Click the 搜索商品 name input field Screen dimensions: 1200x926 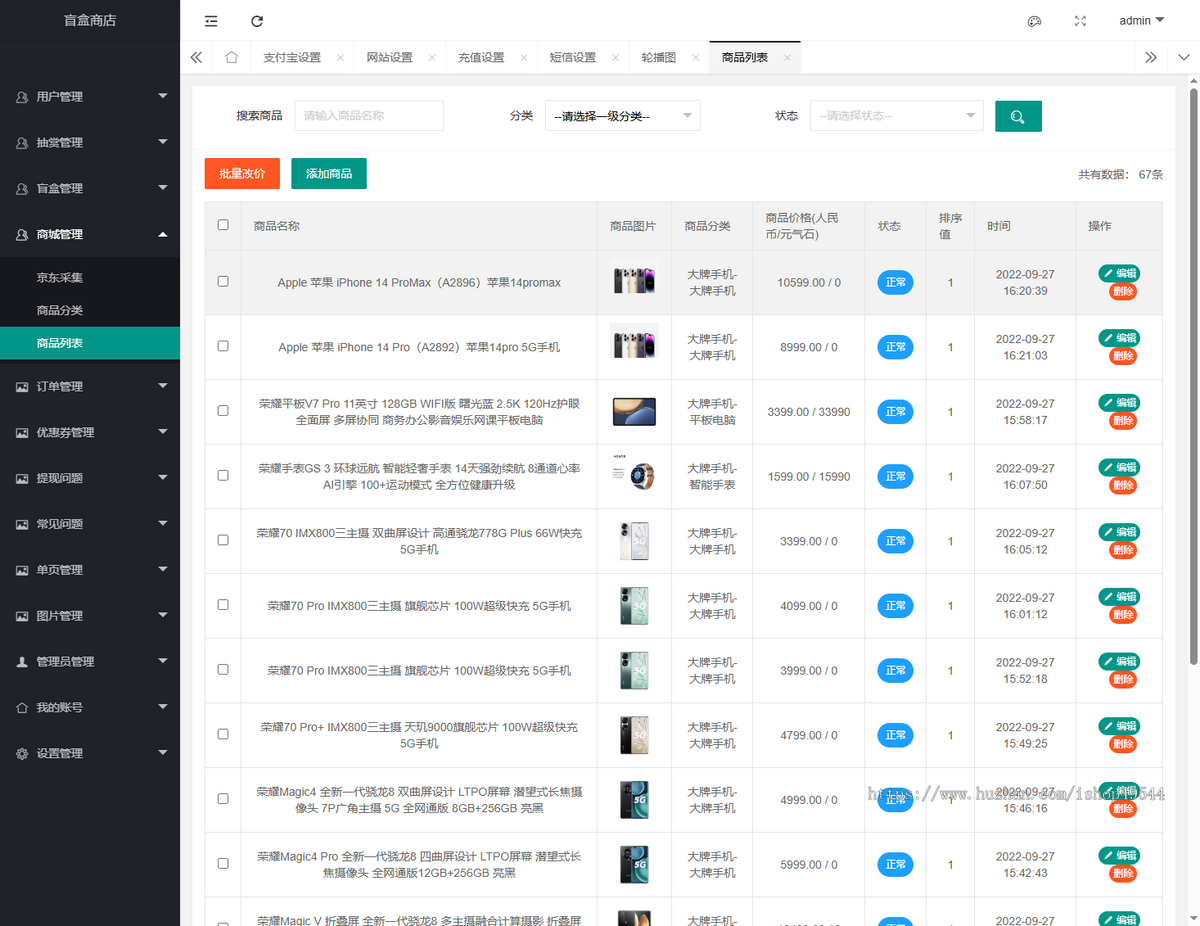[x=369, y=116]
